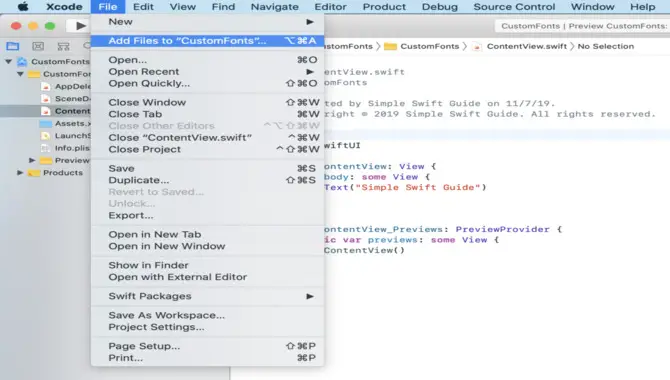This screenshot has width=670, height=380.
Task: Expand the Preview Content folder
Action: click(x=32, y=160)
